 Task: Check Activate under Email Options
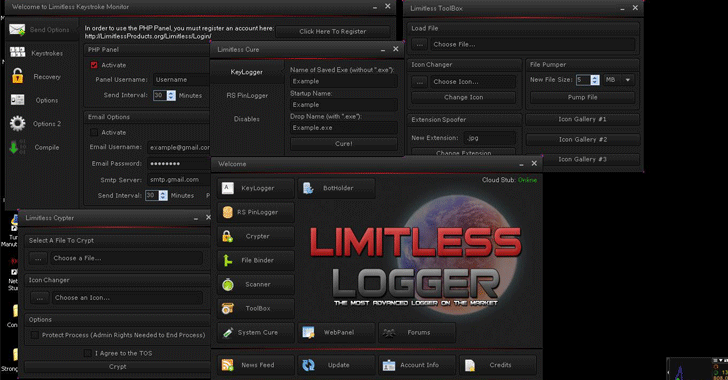point(94,132)
